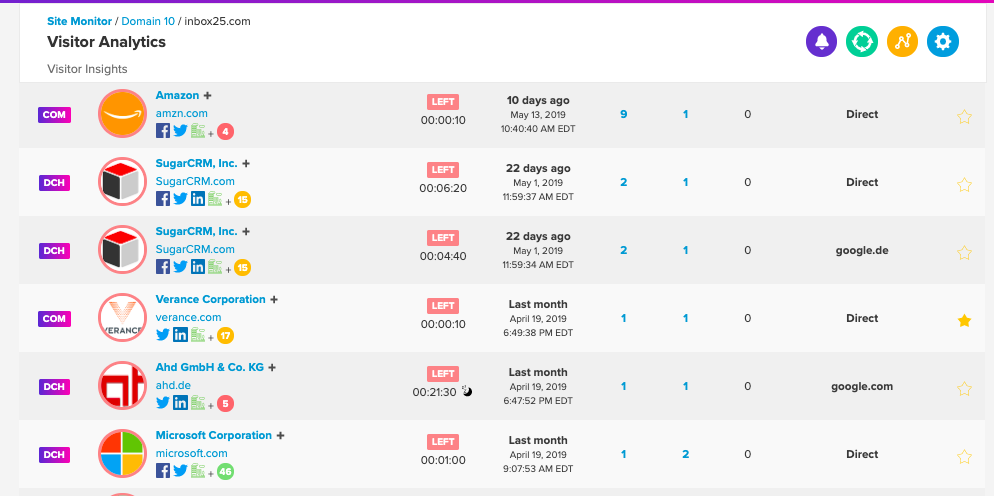Open the purple bell notifications icon
The height and width of the screenshot is (496, 994).
(822, 42)
